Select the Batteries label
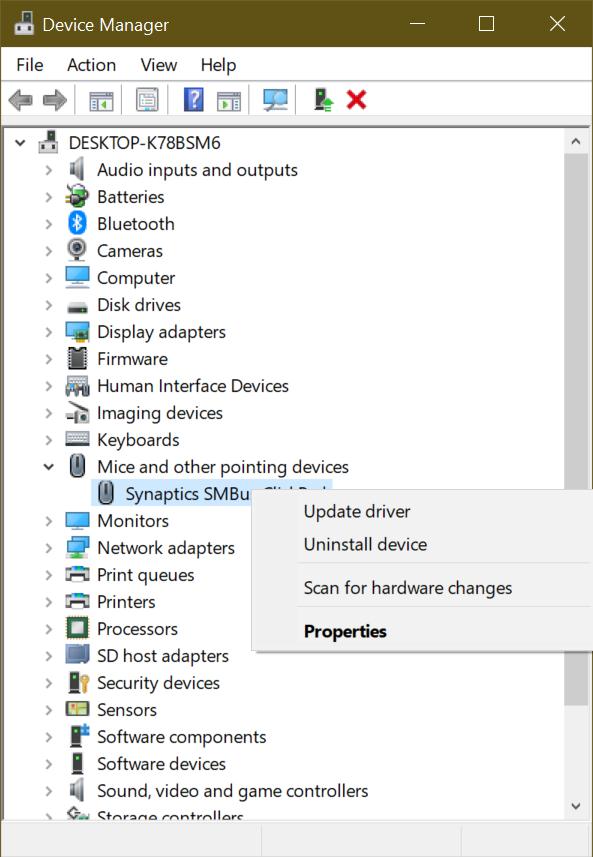 tap(131, 197)
